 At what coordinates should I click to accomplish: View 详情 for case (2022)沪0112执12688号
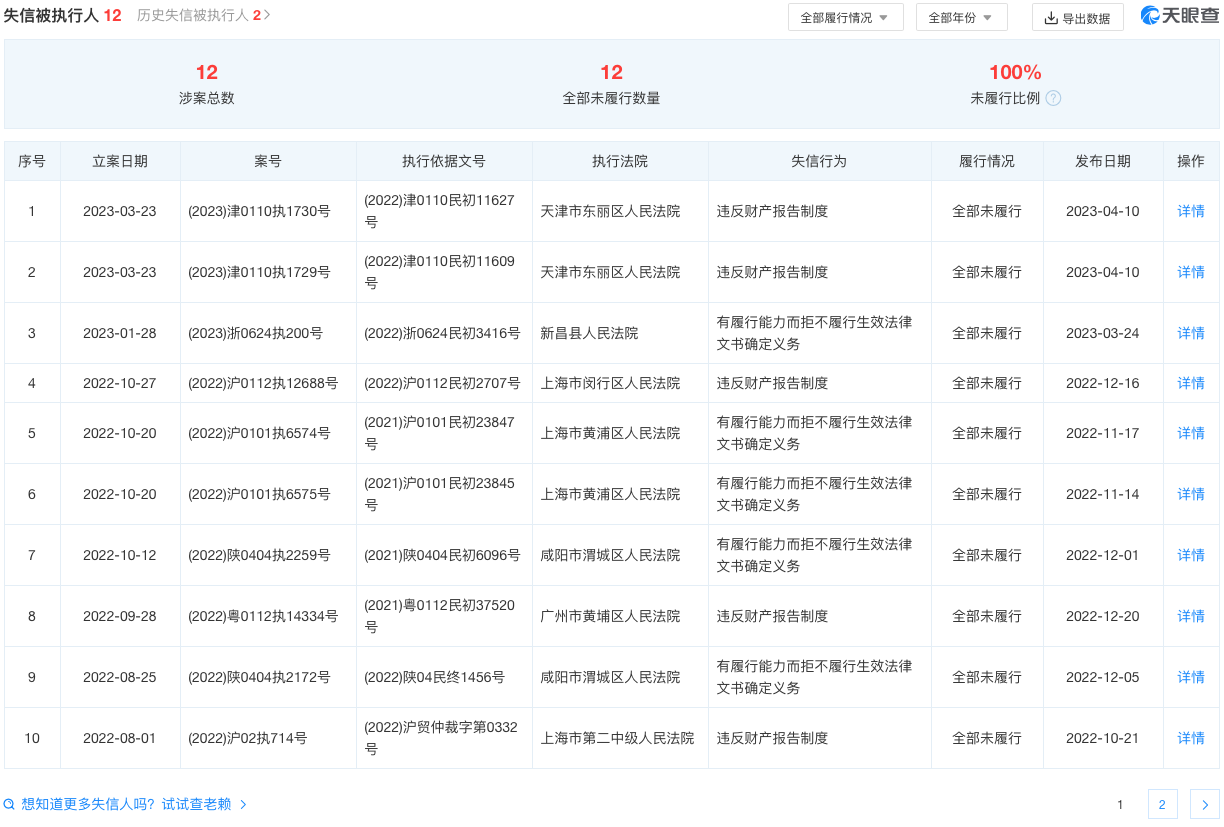1190,383
